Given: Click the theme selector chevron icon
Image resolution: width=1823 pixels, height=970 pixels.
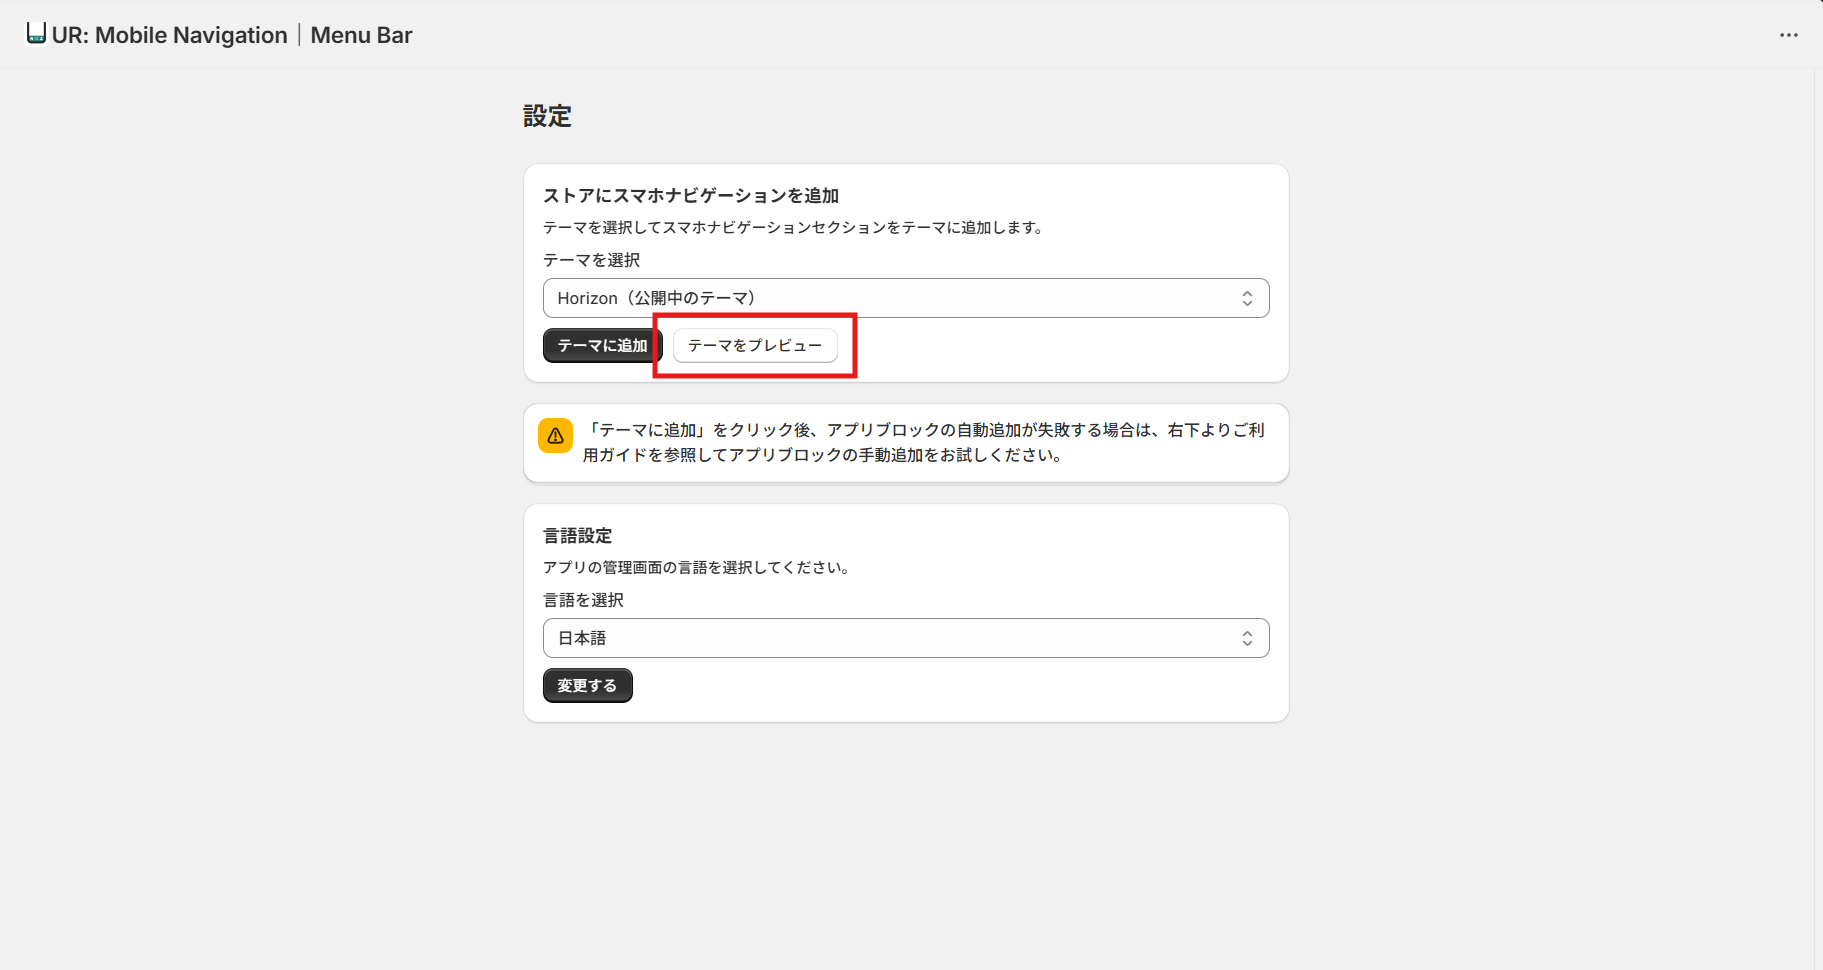Looking at the screenshot, I should [x=1247, y=297].
